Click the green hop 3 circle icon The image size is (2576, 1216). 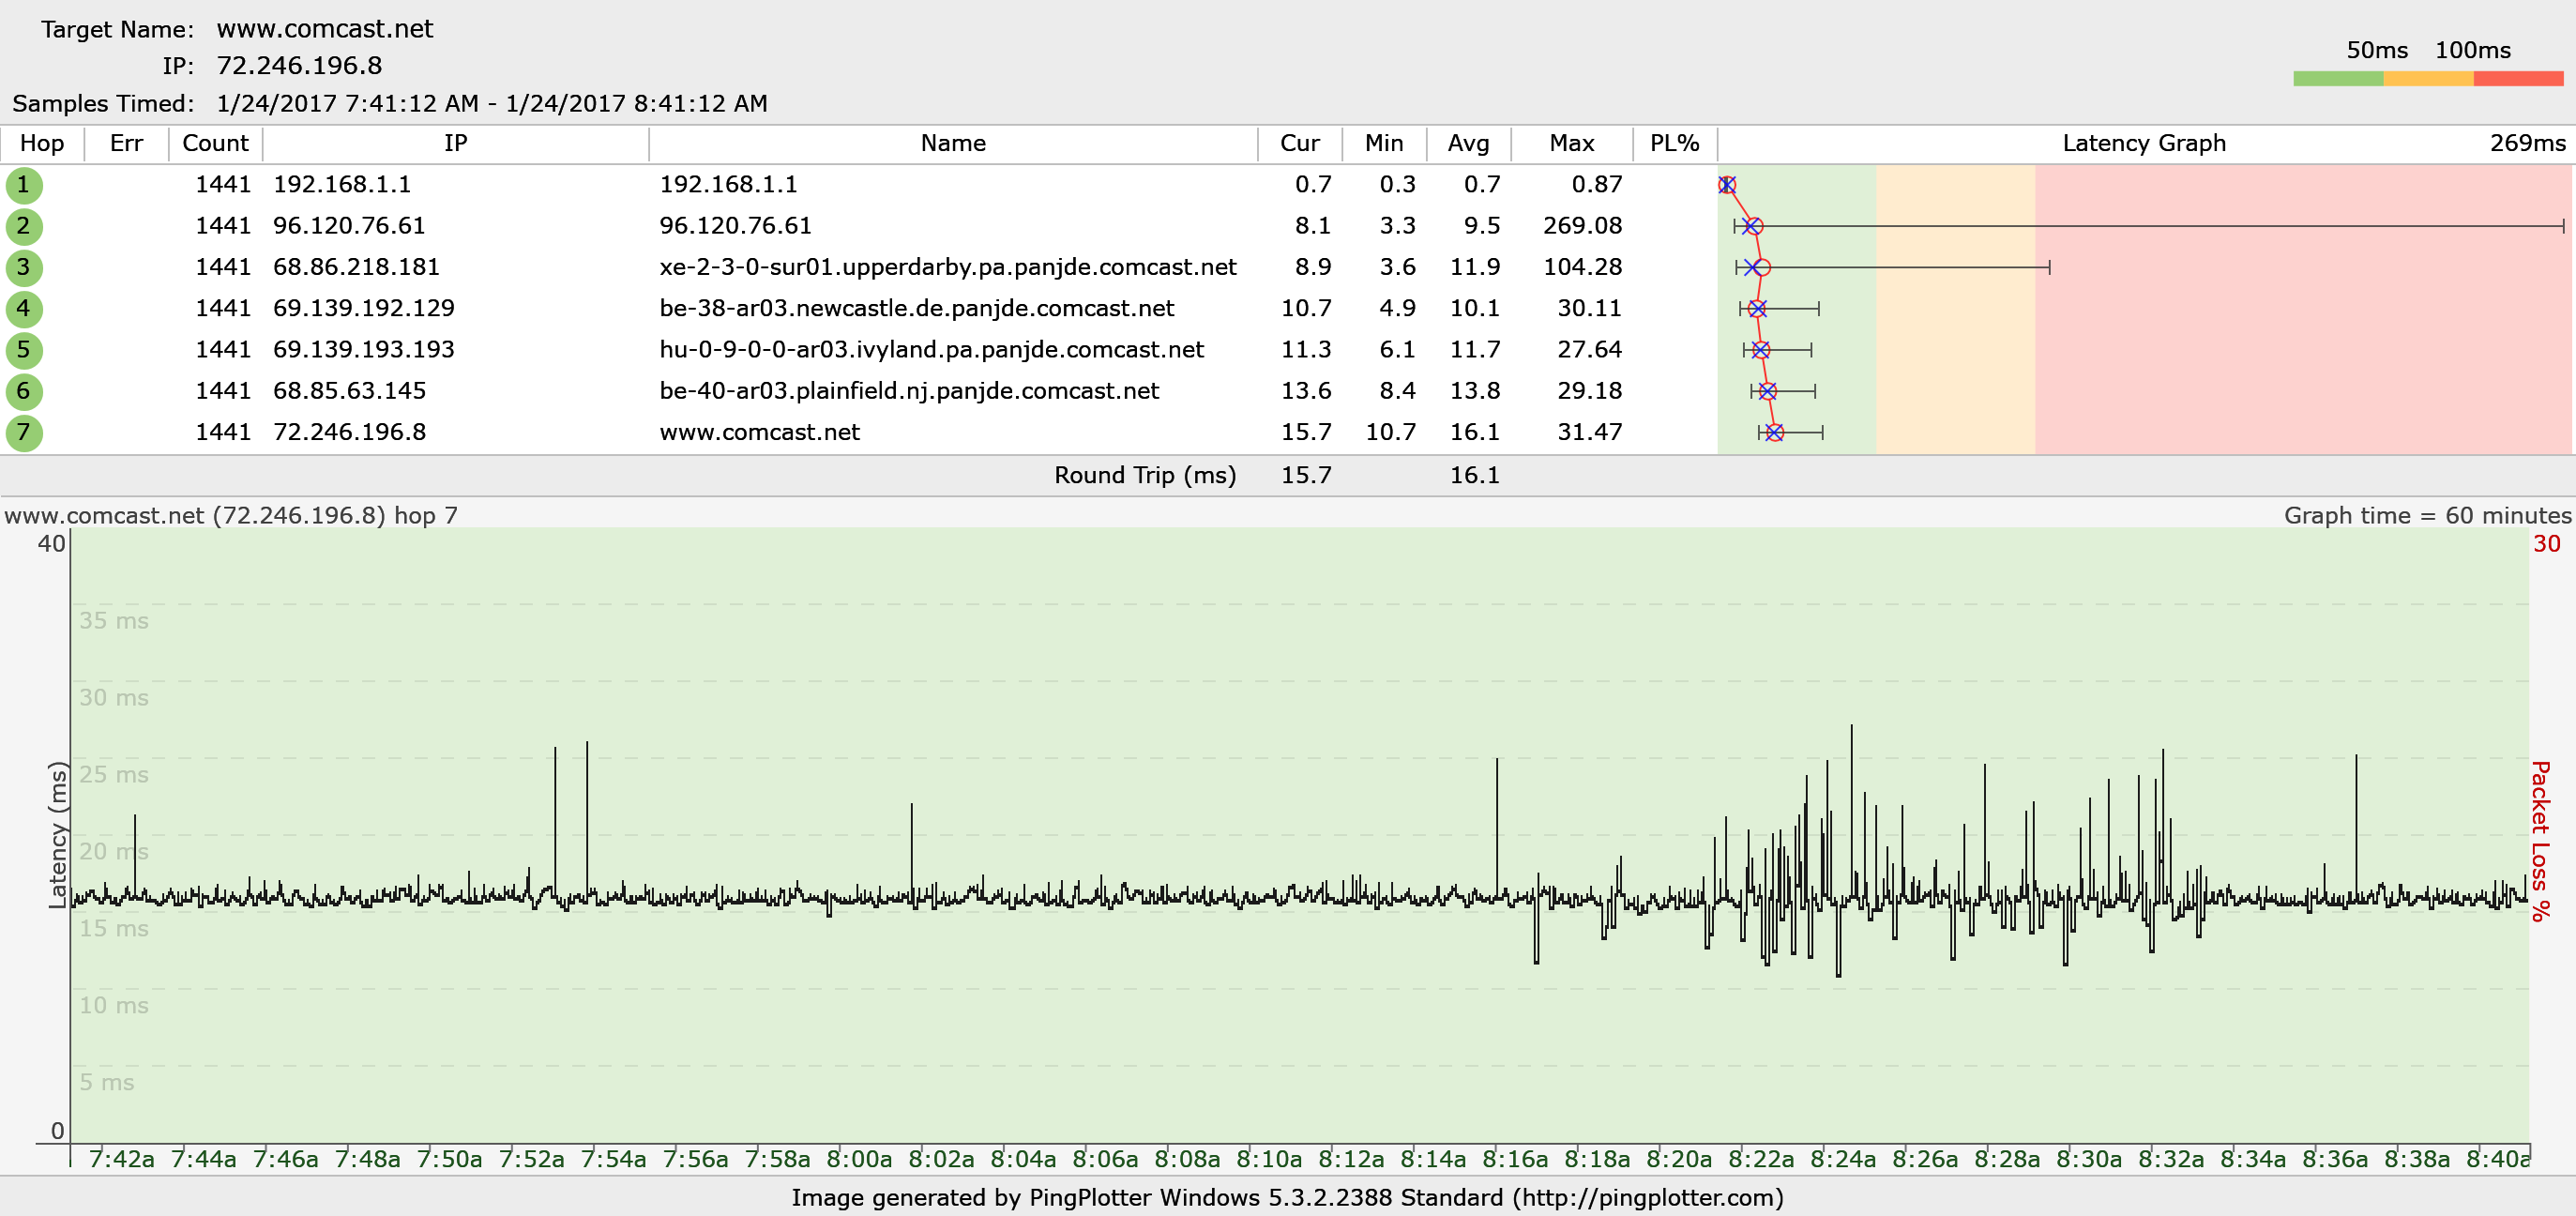tap(23, 267)
